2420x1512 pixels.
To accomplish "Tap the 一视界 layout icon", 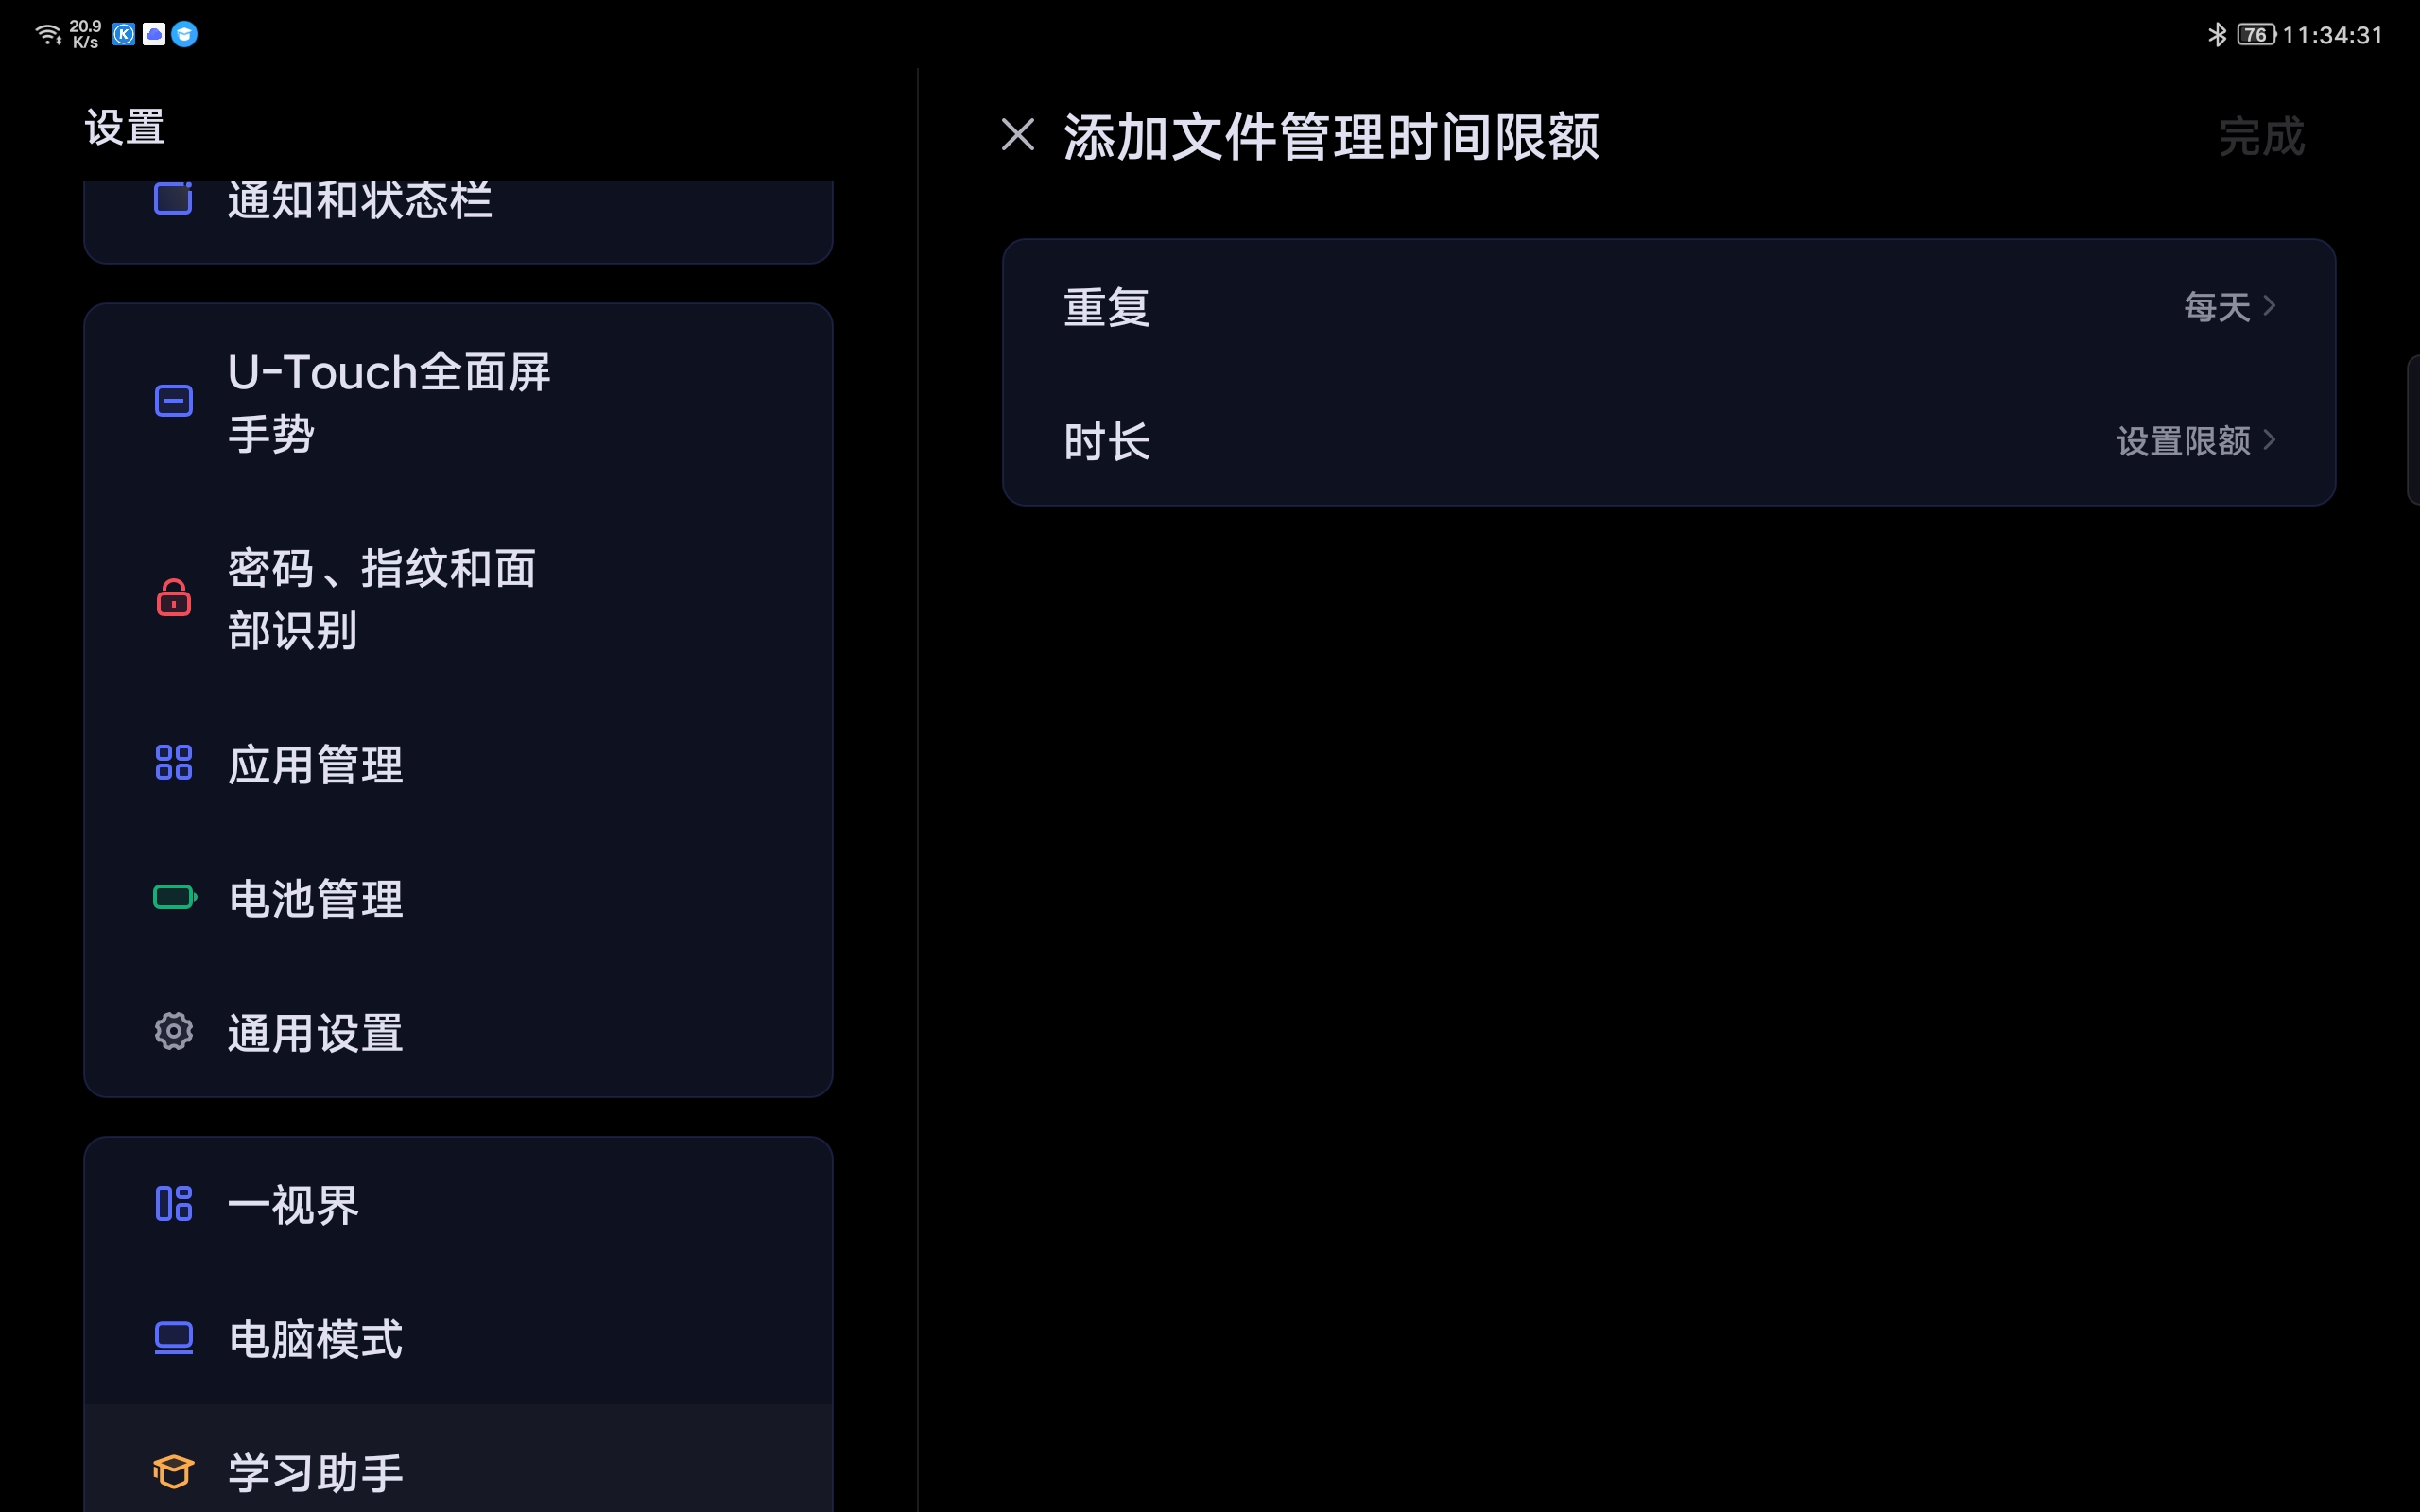I will pos(173,1203).
